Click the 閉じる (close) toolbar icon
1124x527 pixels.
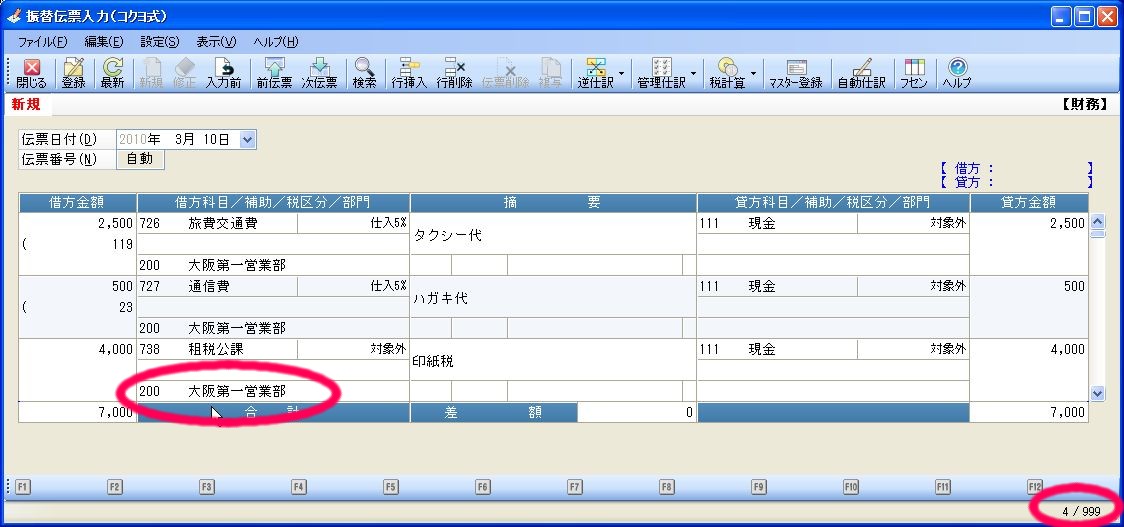click(31, 73)
